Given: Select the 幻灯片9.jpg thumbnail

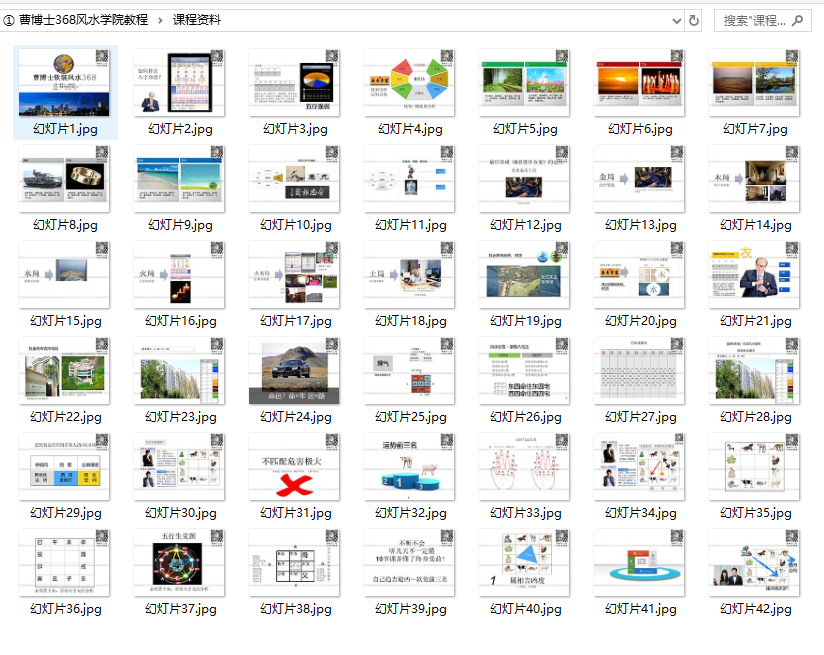Looking at the screenshot, I should click(x=179, y=179).
